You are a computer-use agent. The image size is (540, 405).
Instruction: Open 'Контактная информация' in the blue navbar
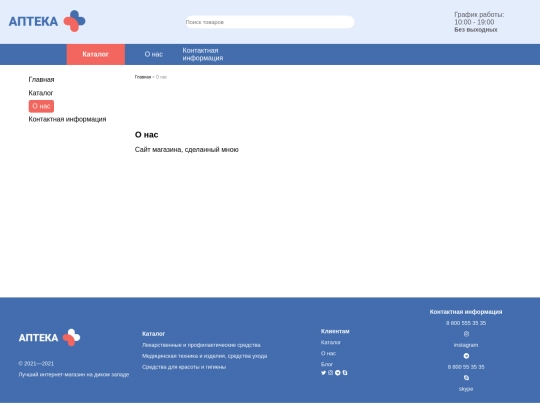point(203,54)
